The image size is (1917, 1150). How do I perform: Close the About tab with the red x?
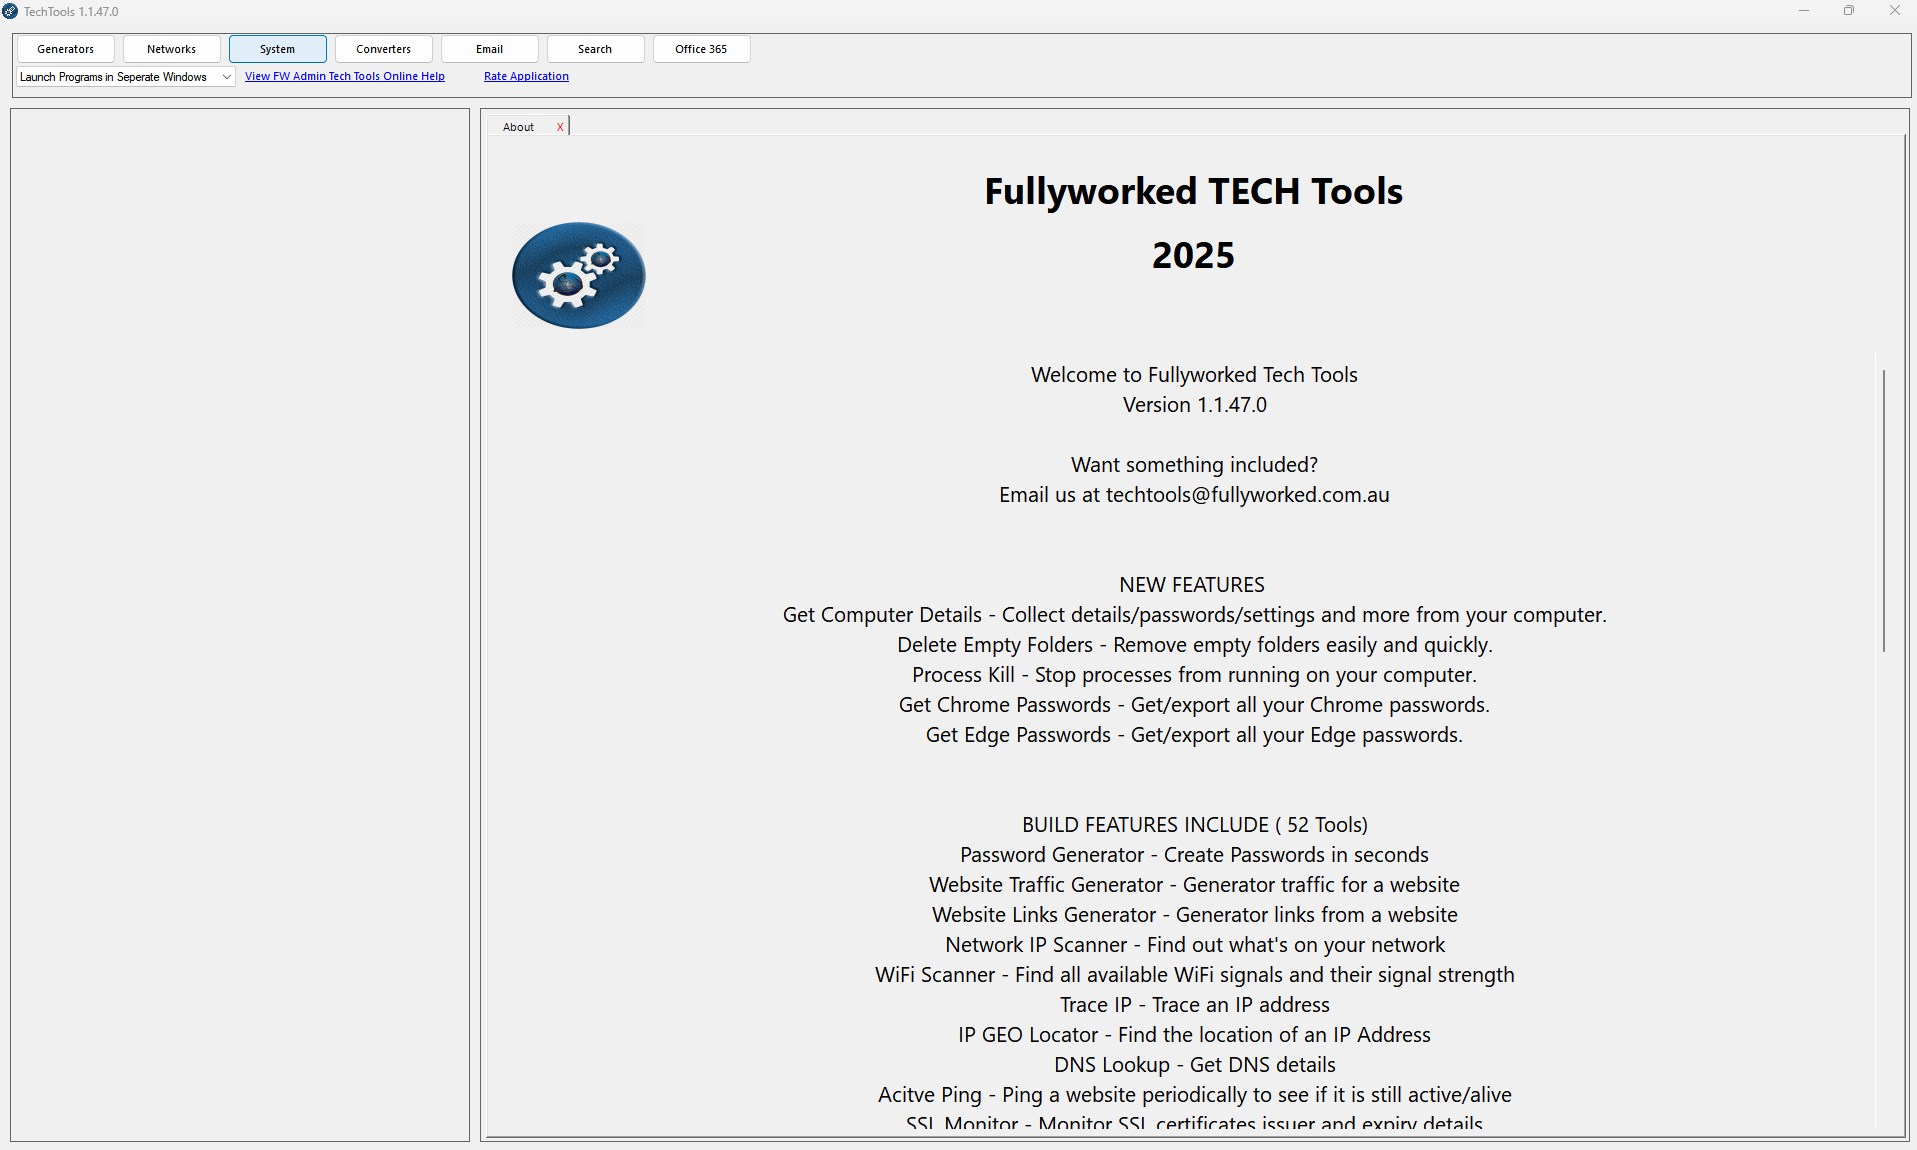(560, 127)
